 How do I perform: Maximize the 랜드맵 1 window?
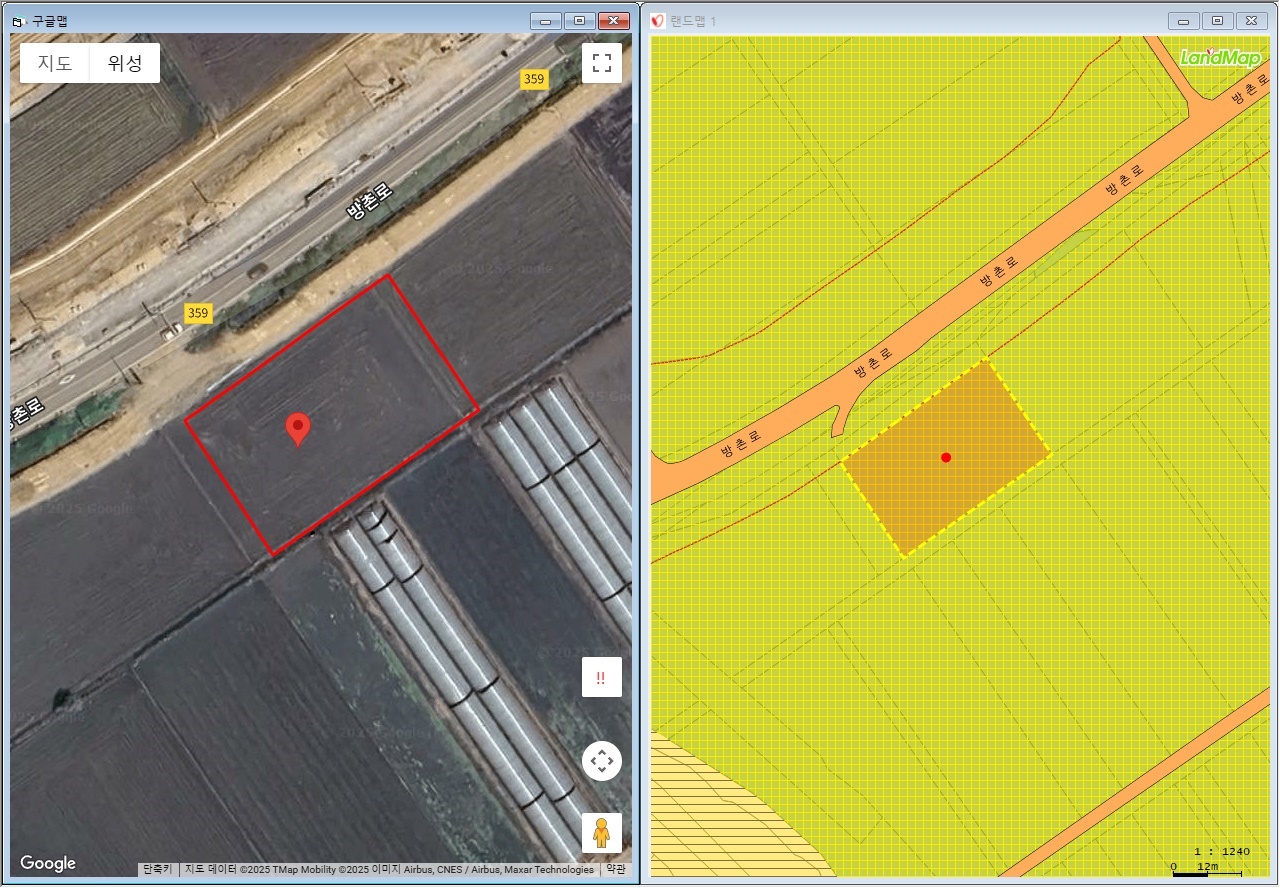1217,20
